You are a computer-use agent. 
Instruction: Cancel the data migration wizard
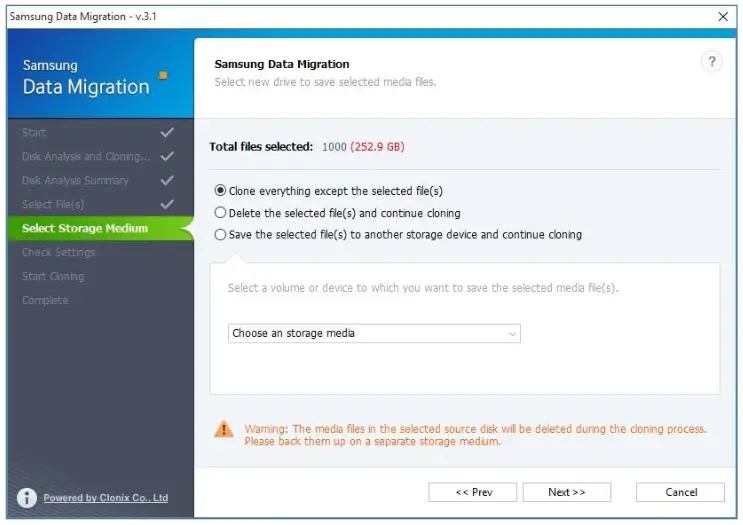680,492
